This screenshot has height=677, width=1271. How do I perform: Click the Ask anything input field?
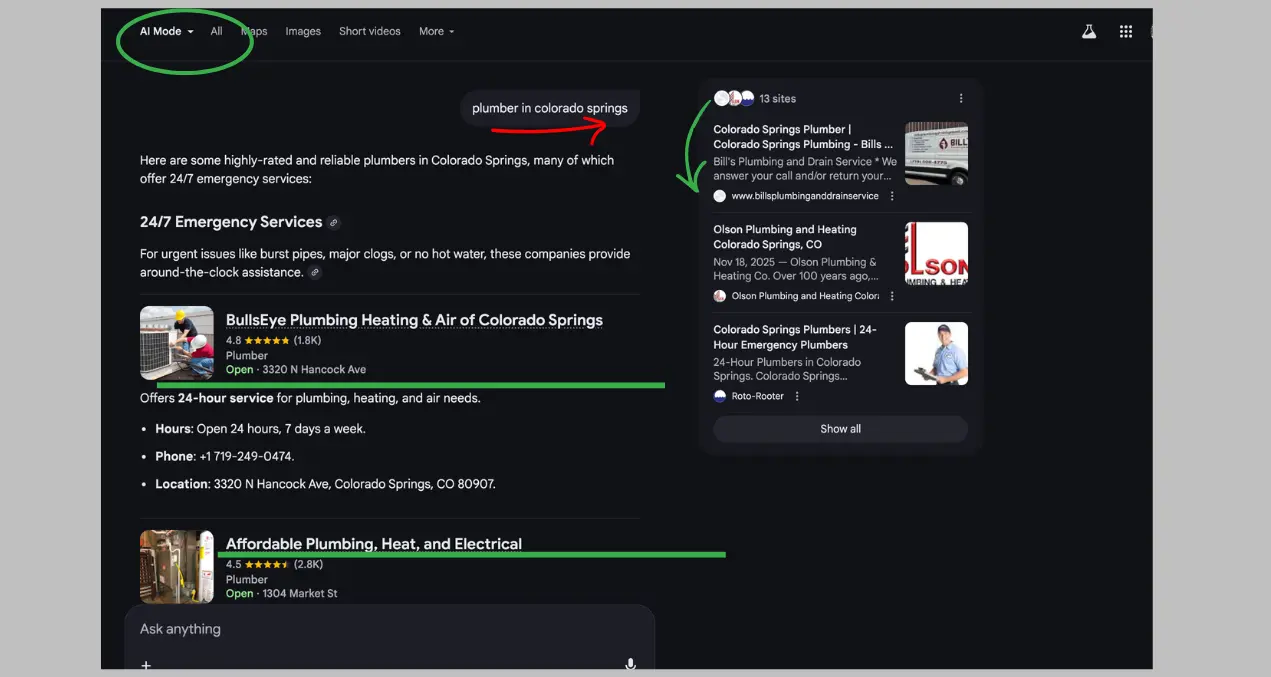tap(380, 629)
